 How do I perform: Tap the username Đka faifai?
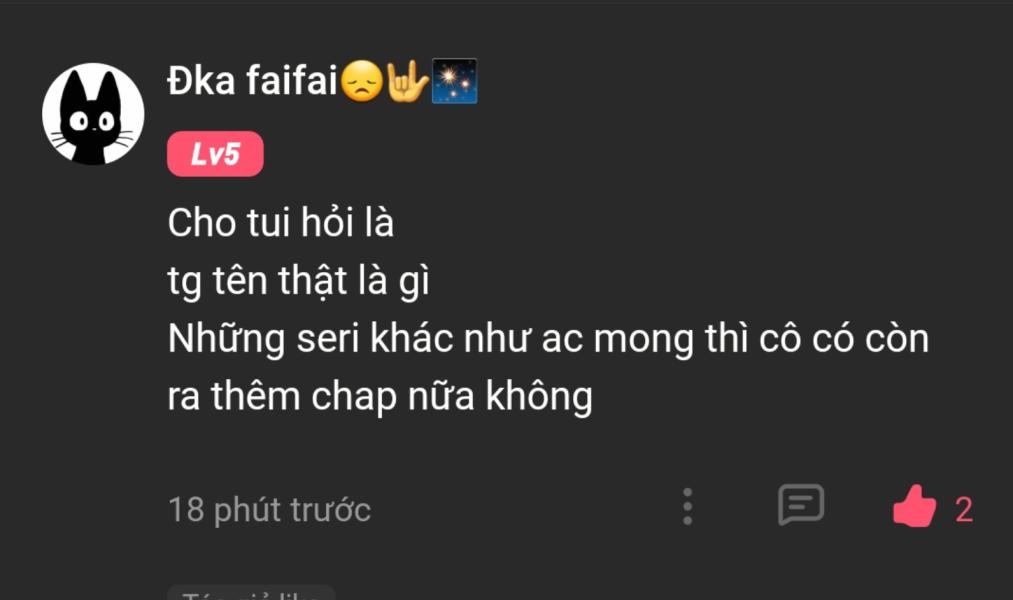[x=253, y=81]
